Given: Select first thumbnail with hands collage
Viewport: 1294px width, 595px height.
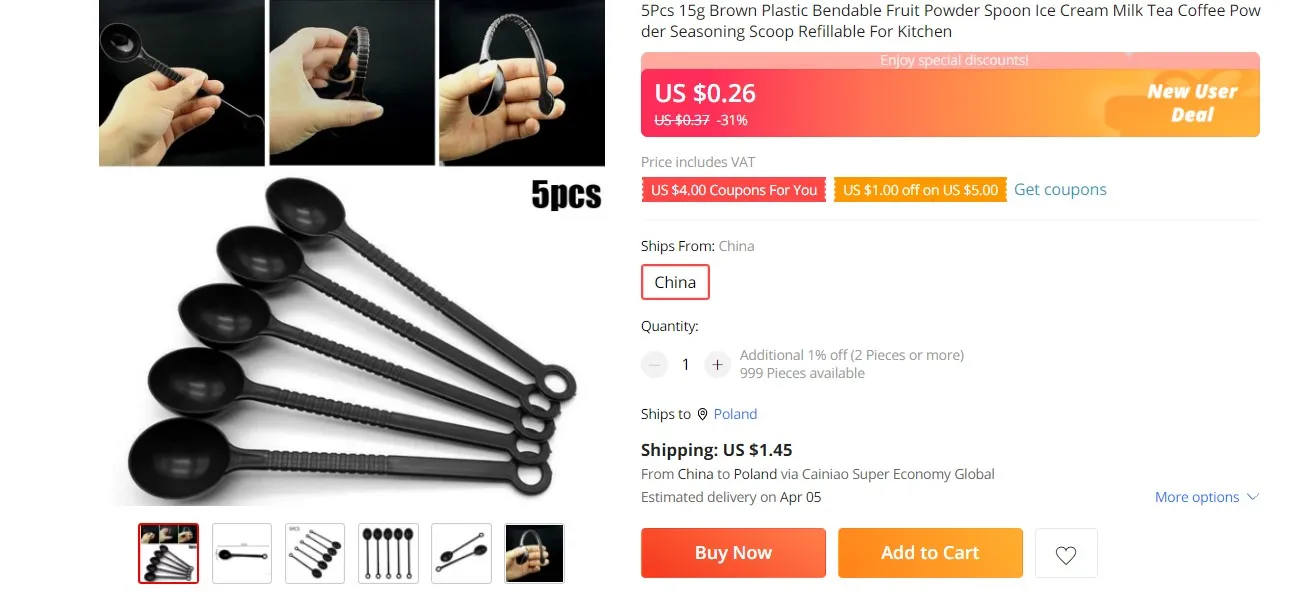Looking at the screenshot, I should click(168, 553).
